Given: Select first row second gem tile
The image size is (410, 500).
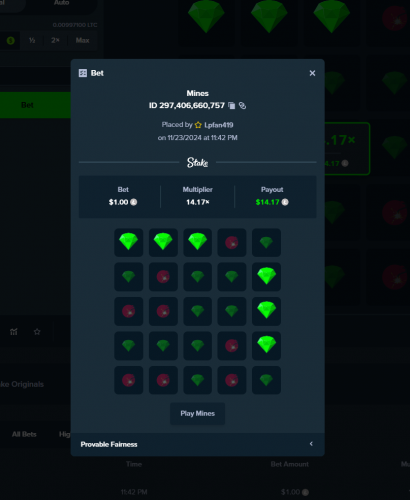Looking at the screenshot, I should (x=163, y=242).
